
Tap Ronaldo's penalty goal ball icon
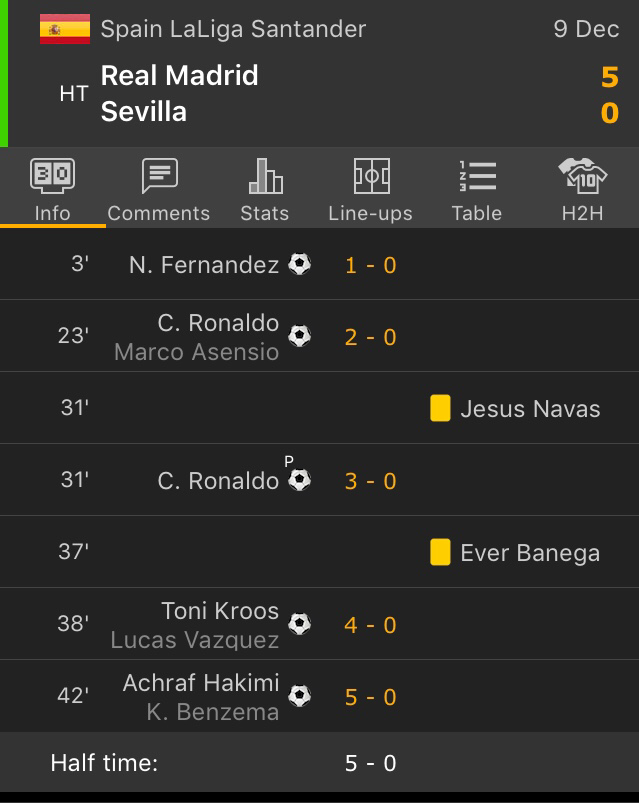tap(299, 480)
